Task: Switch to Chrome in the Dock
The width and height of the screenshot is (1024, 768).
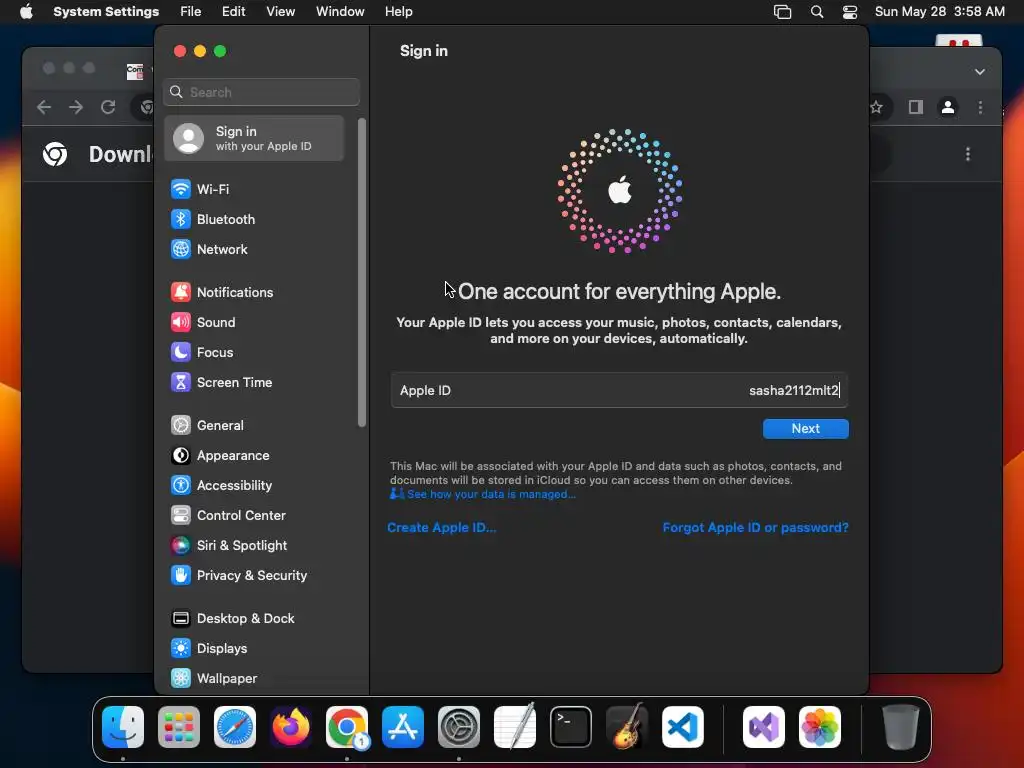Action: point(347,727)
